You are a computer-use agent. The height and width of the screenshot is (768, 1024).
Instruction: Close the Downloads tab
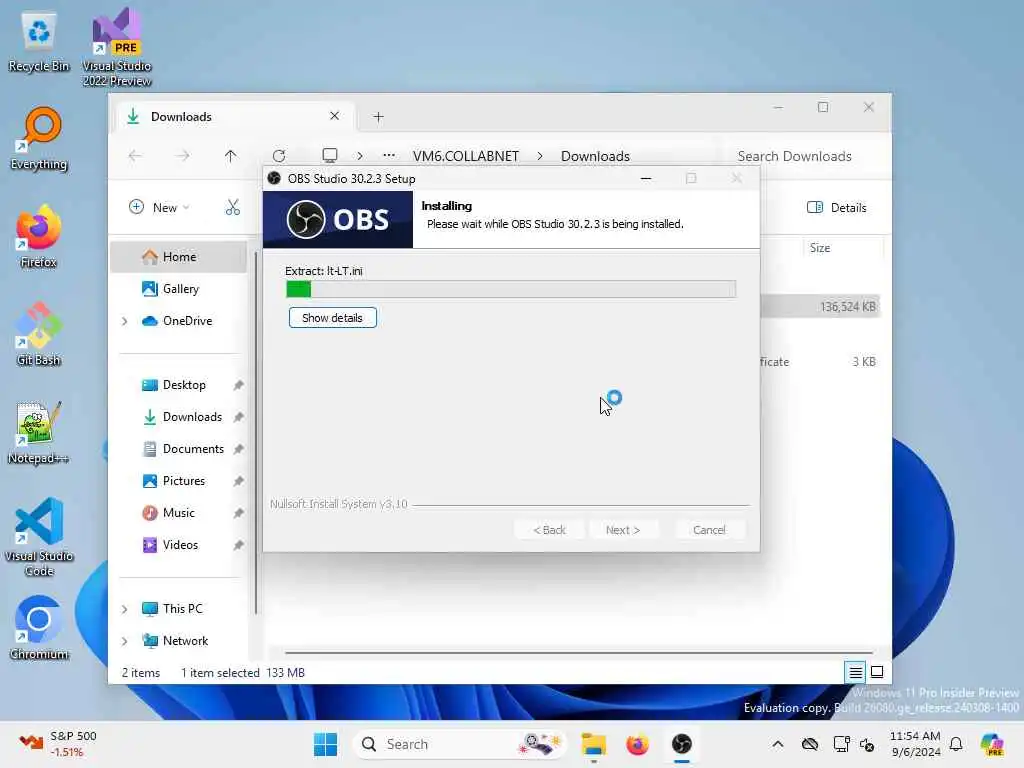coord(334,116)
